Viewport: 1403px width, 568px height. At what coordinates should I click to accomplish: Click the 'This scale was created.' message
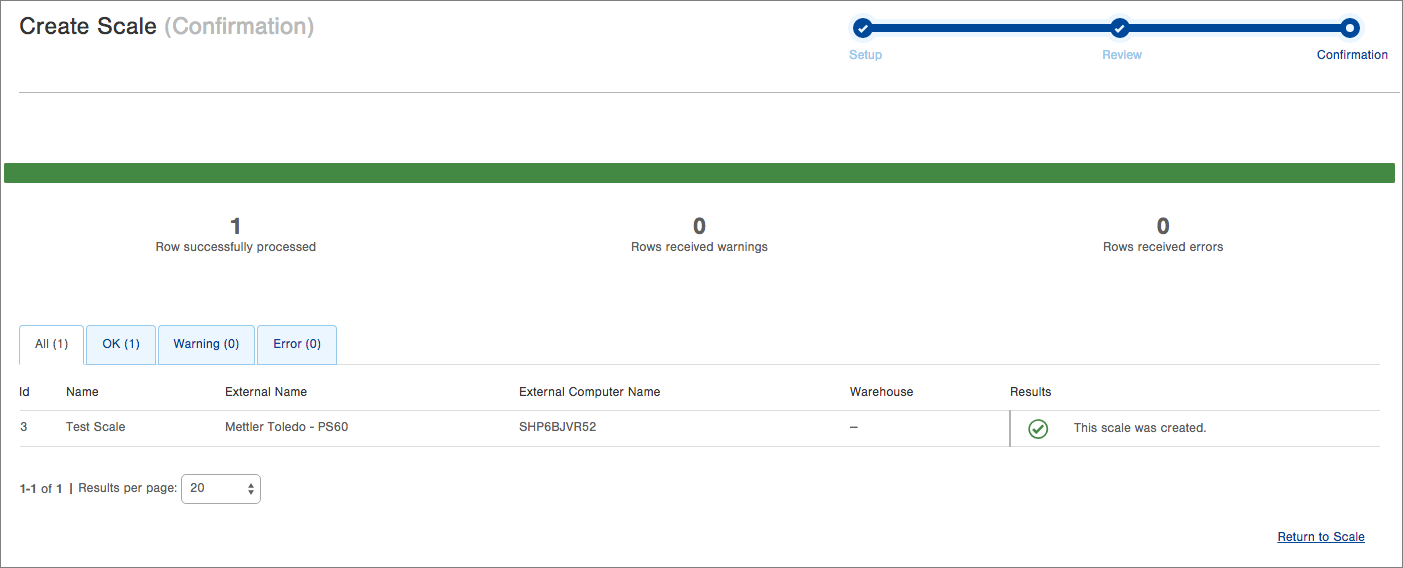pos(1140,428)
